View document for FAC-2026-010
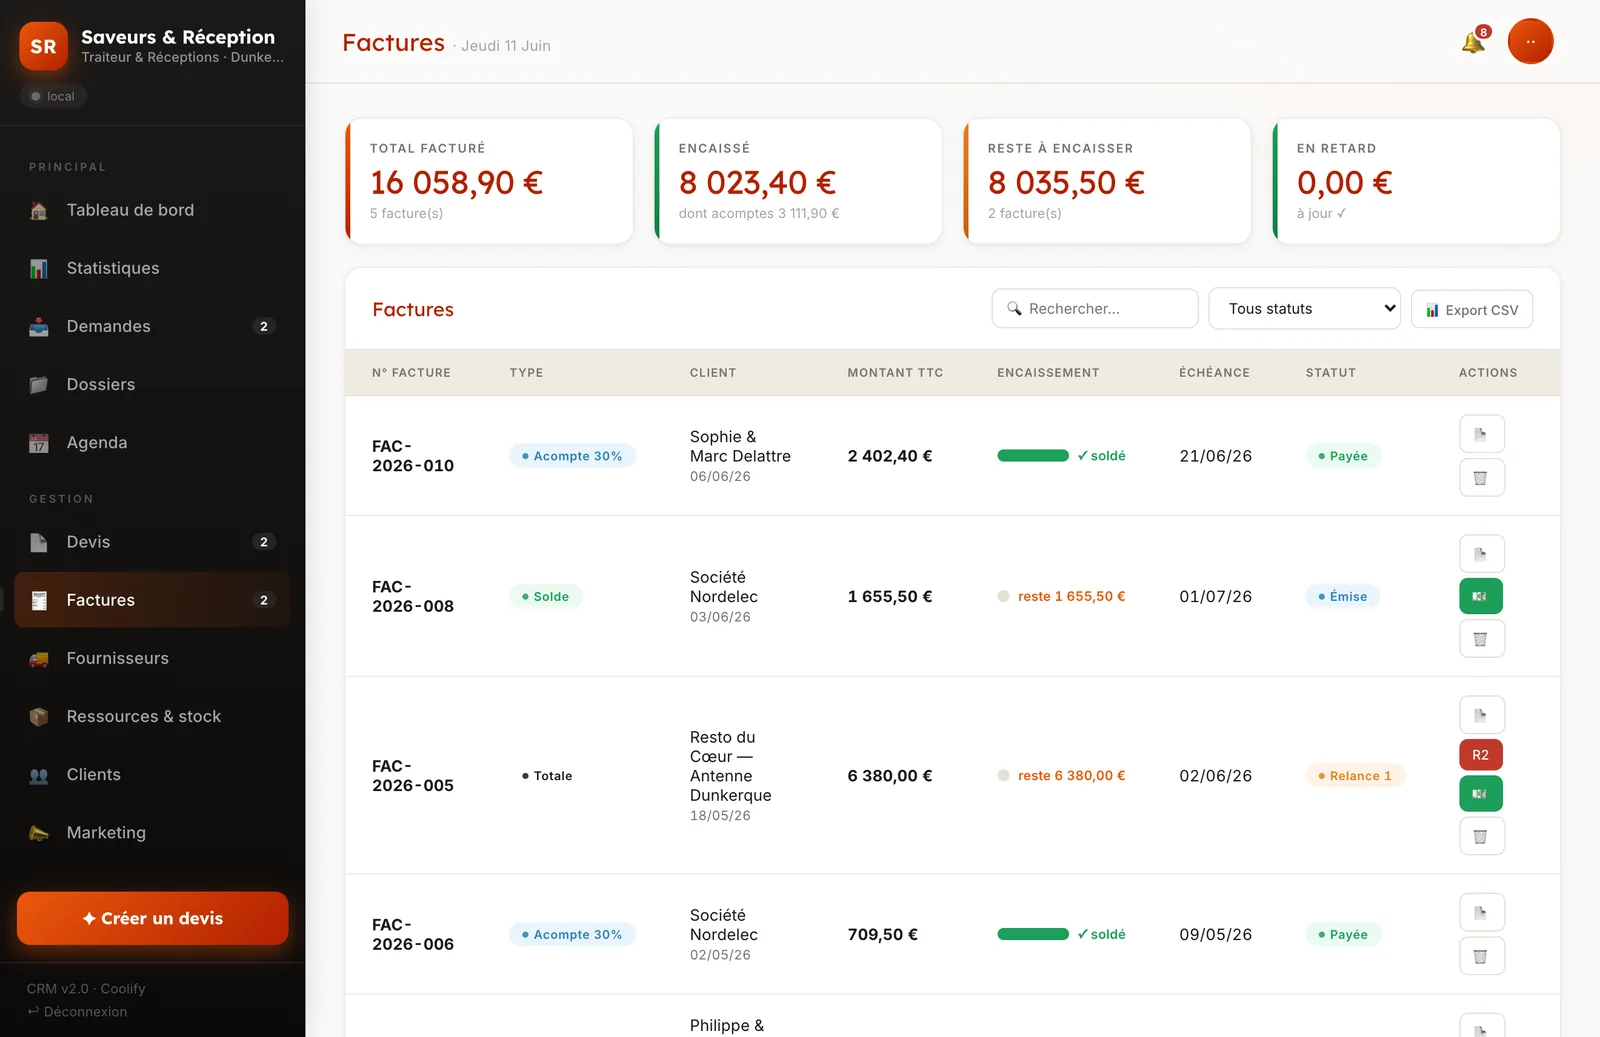Viewport: 1600px width, 1037px height. pos(1481,434)
